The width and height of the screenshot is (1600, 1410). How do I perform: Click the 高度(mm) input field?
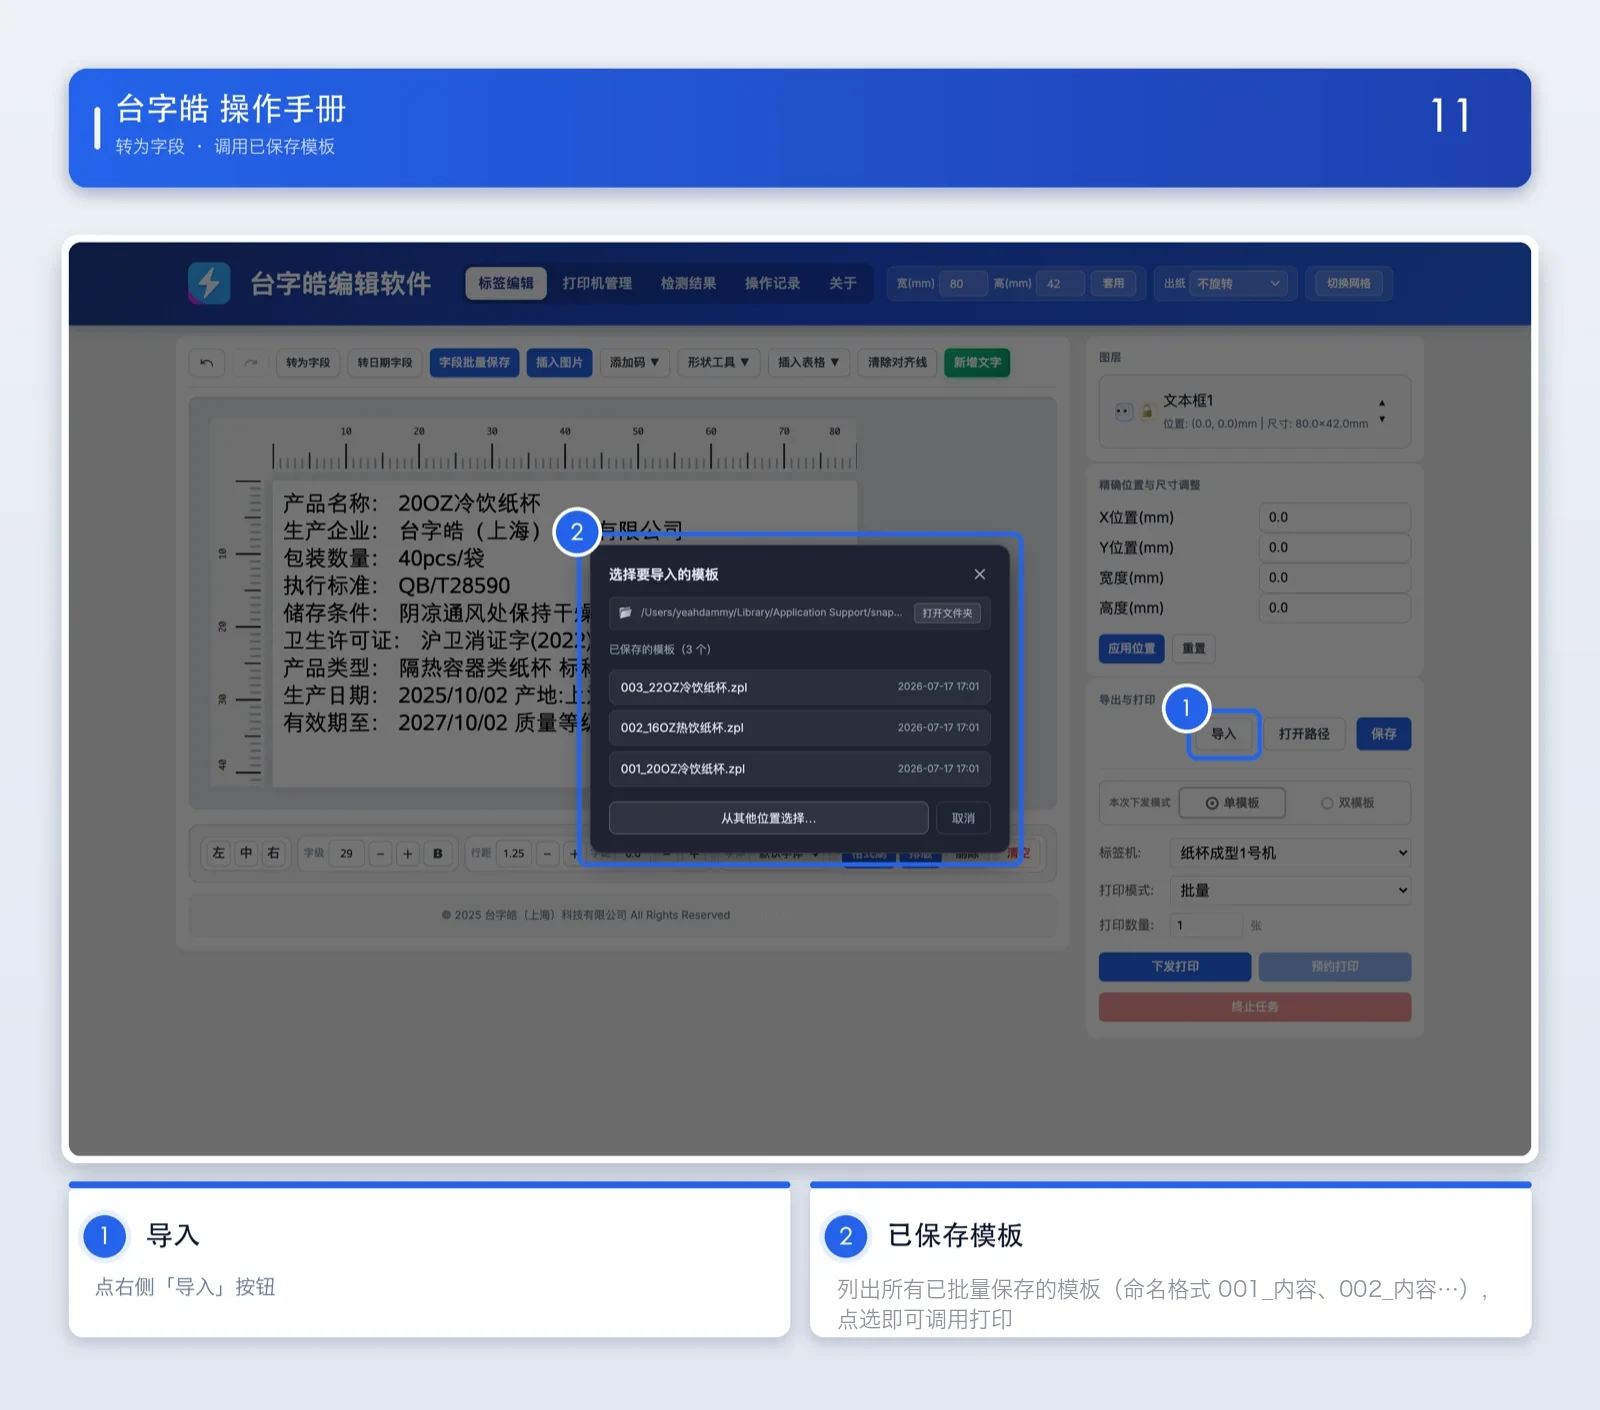(1334, 607)
